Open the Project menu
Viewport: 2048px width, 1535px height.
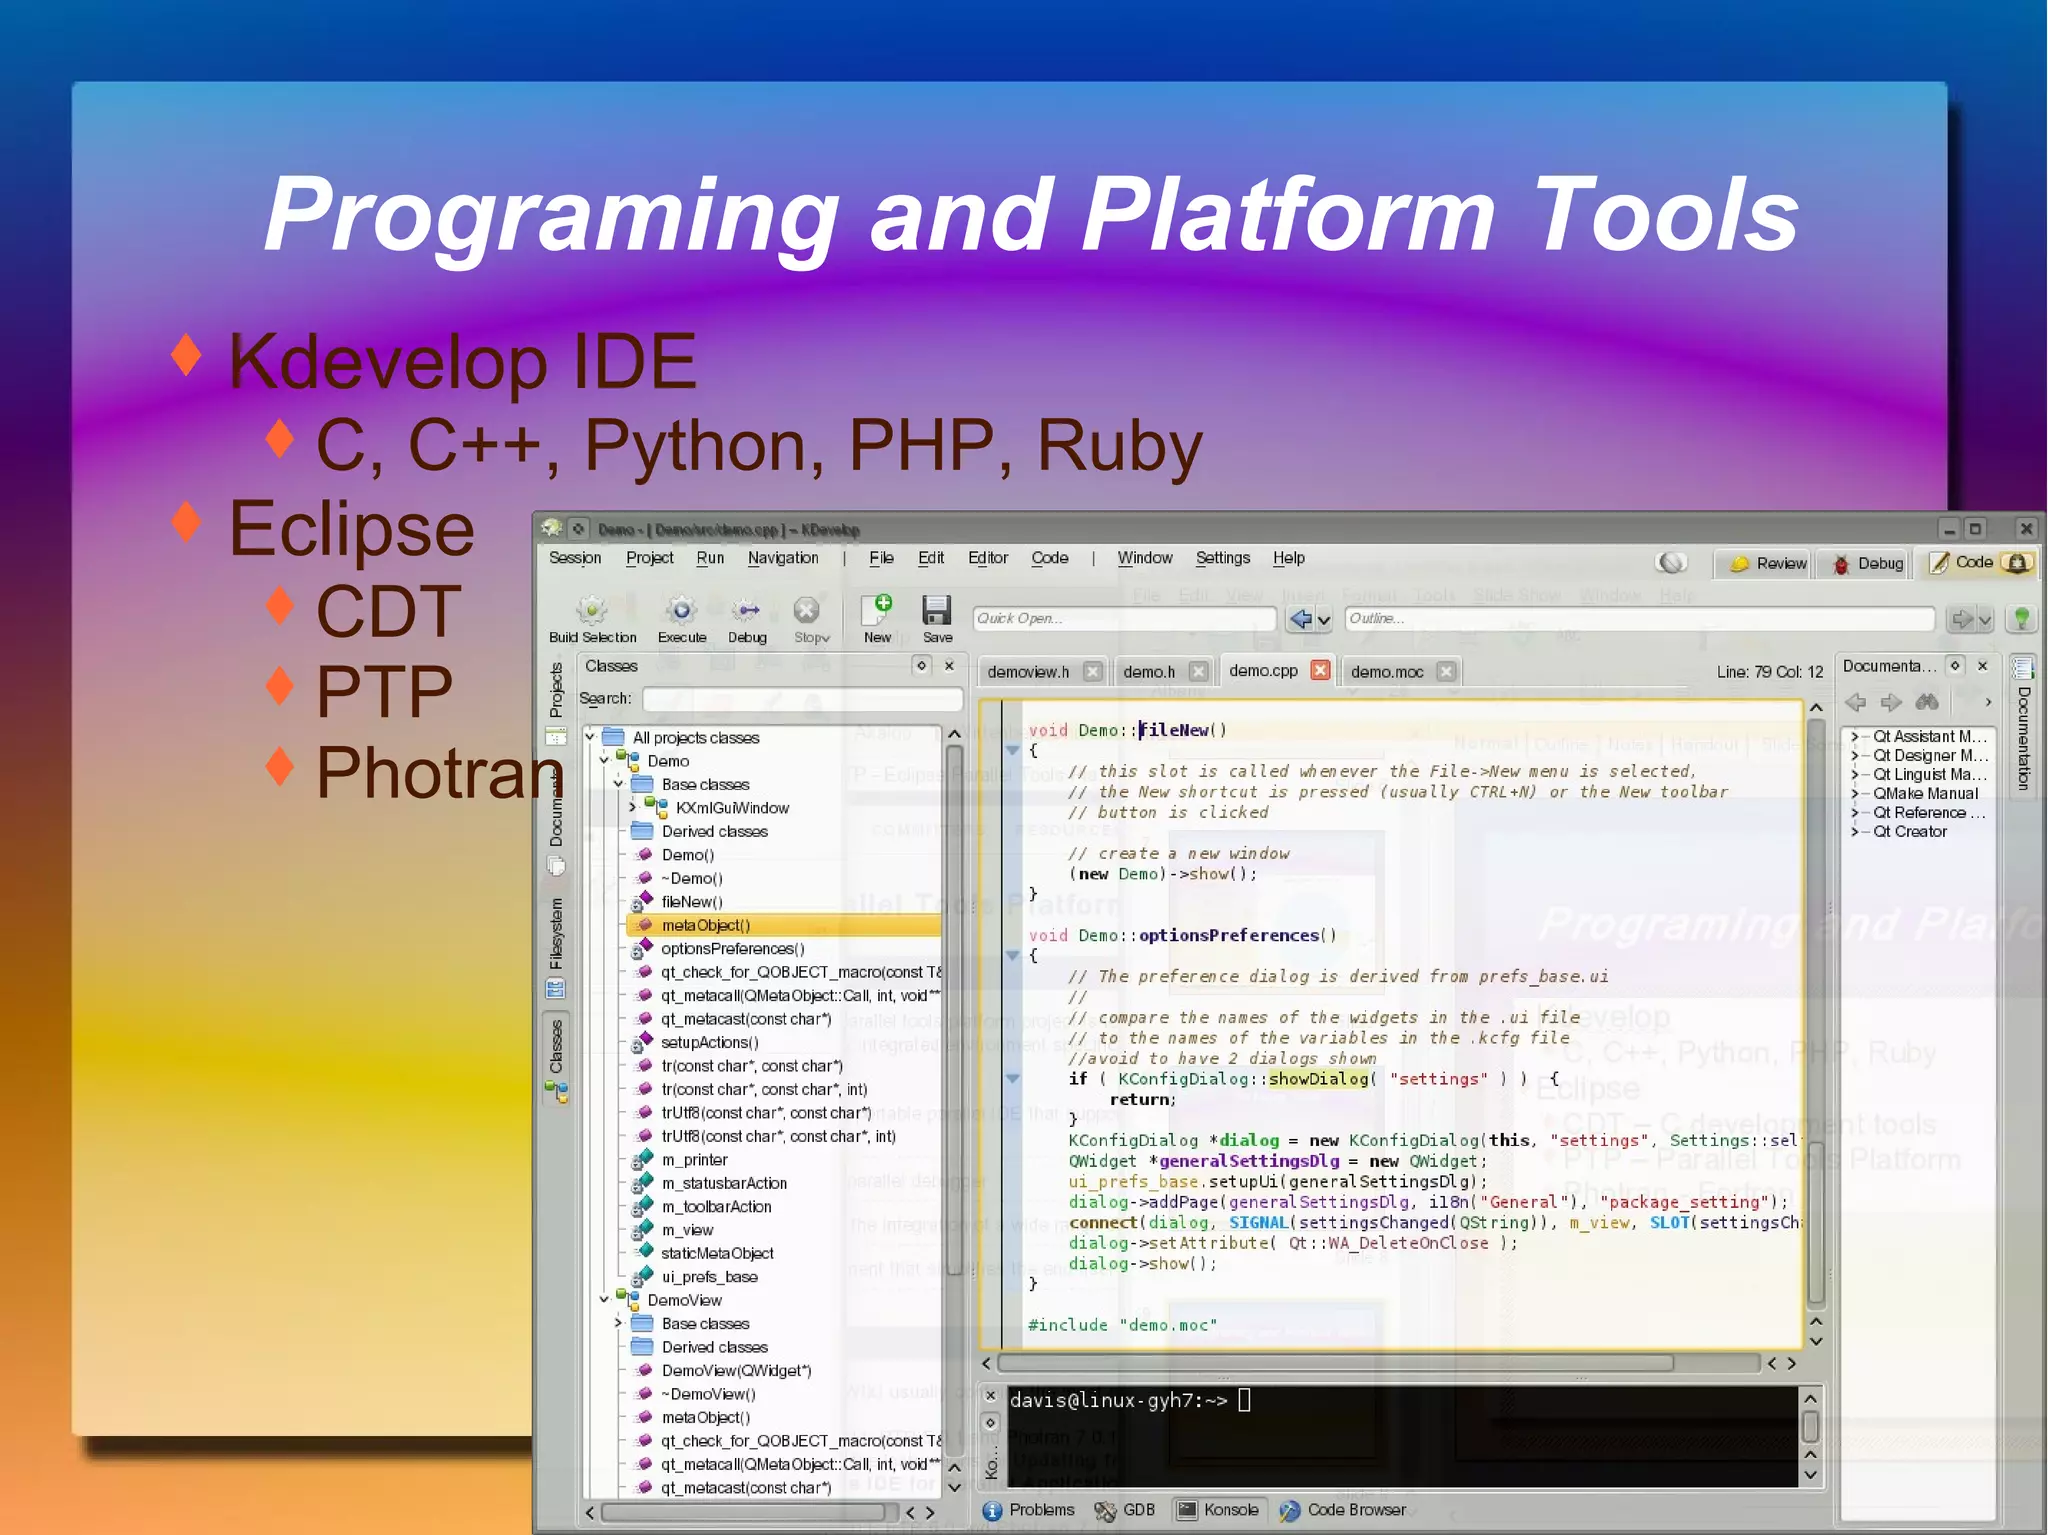(649, 558)
